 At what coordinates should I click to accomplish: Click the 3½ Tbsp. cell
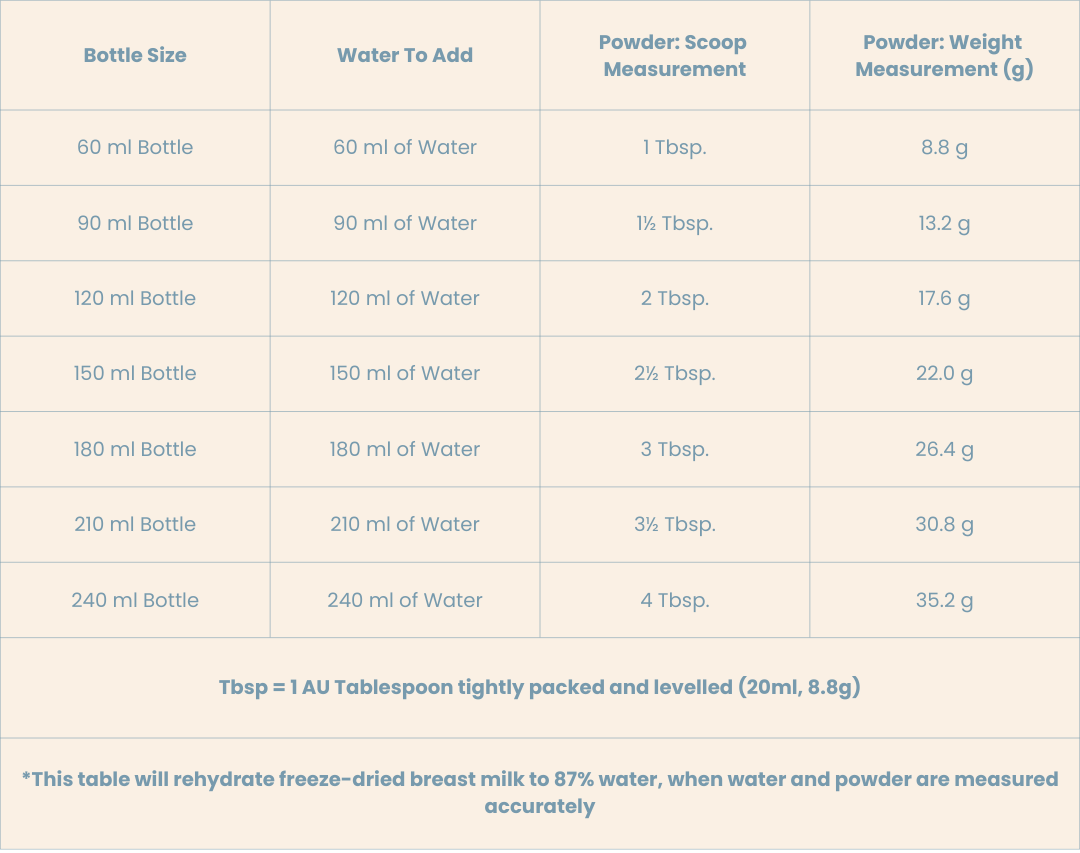click(x=674, y=524)
